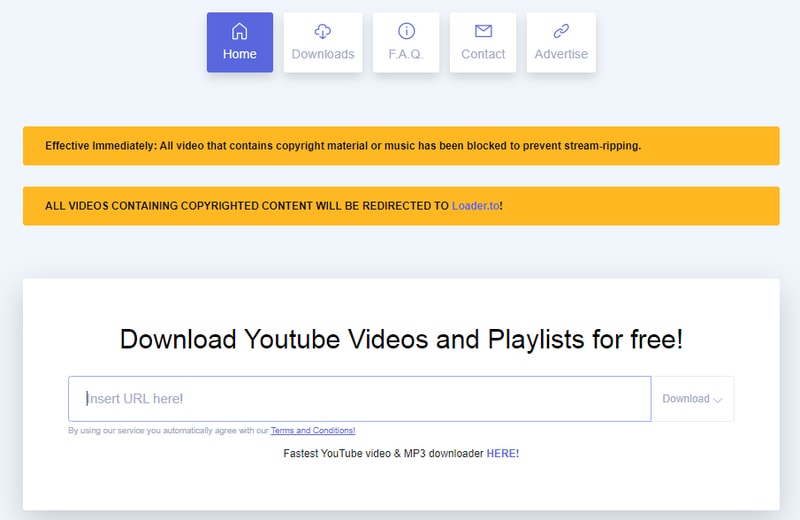Click the Home house icon
Viewport: 800px width, 520px height.
click(x=239, y=31)
